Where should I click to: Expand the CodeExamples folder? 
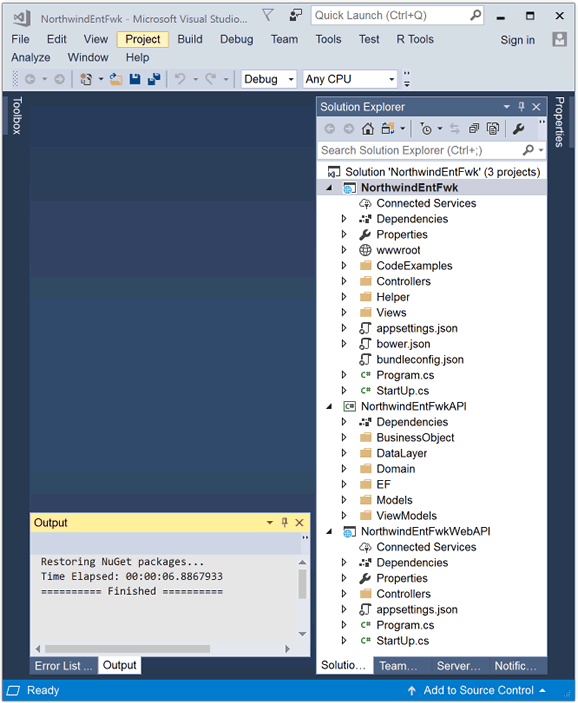coord(344,265)
